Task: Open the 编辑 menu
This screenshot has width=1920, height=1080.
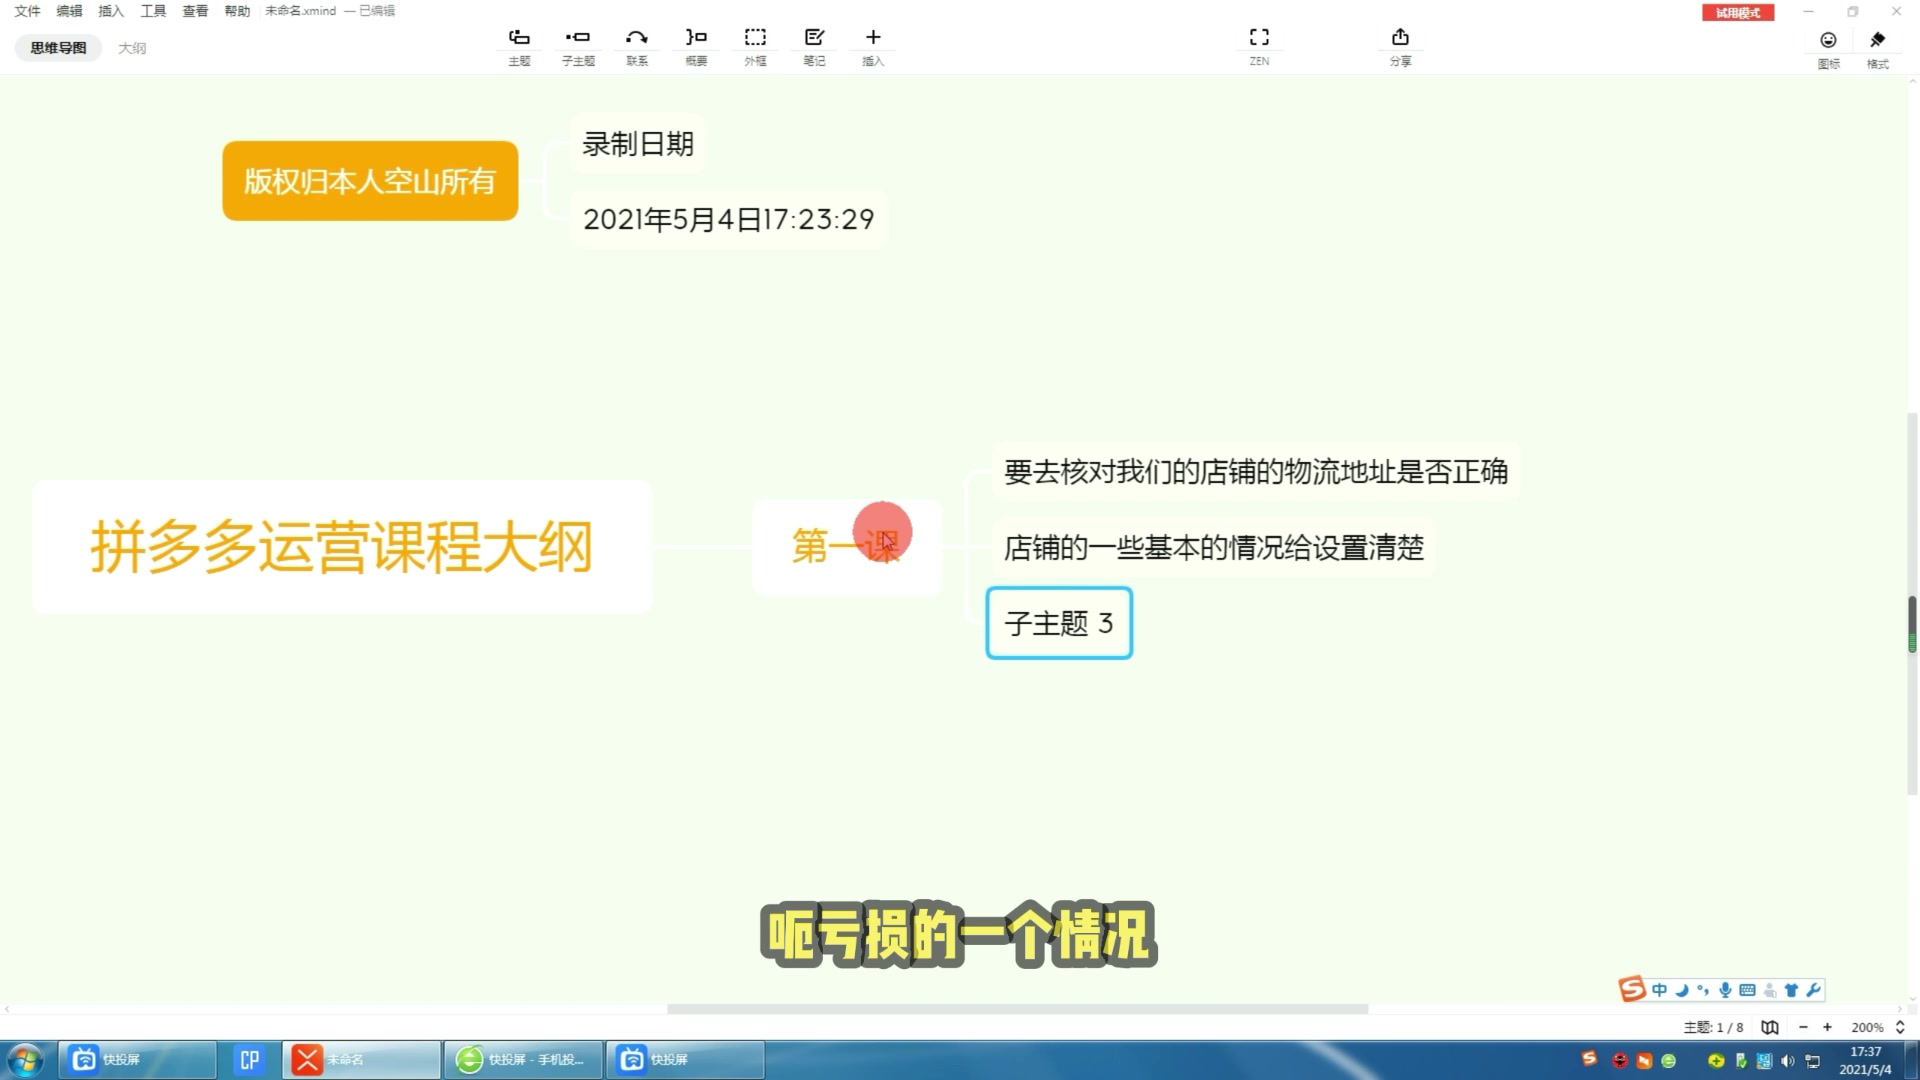Action: point(69,11)
